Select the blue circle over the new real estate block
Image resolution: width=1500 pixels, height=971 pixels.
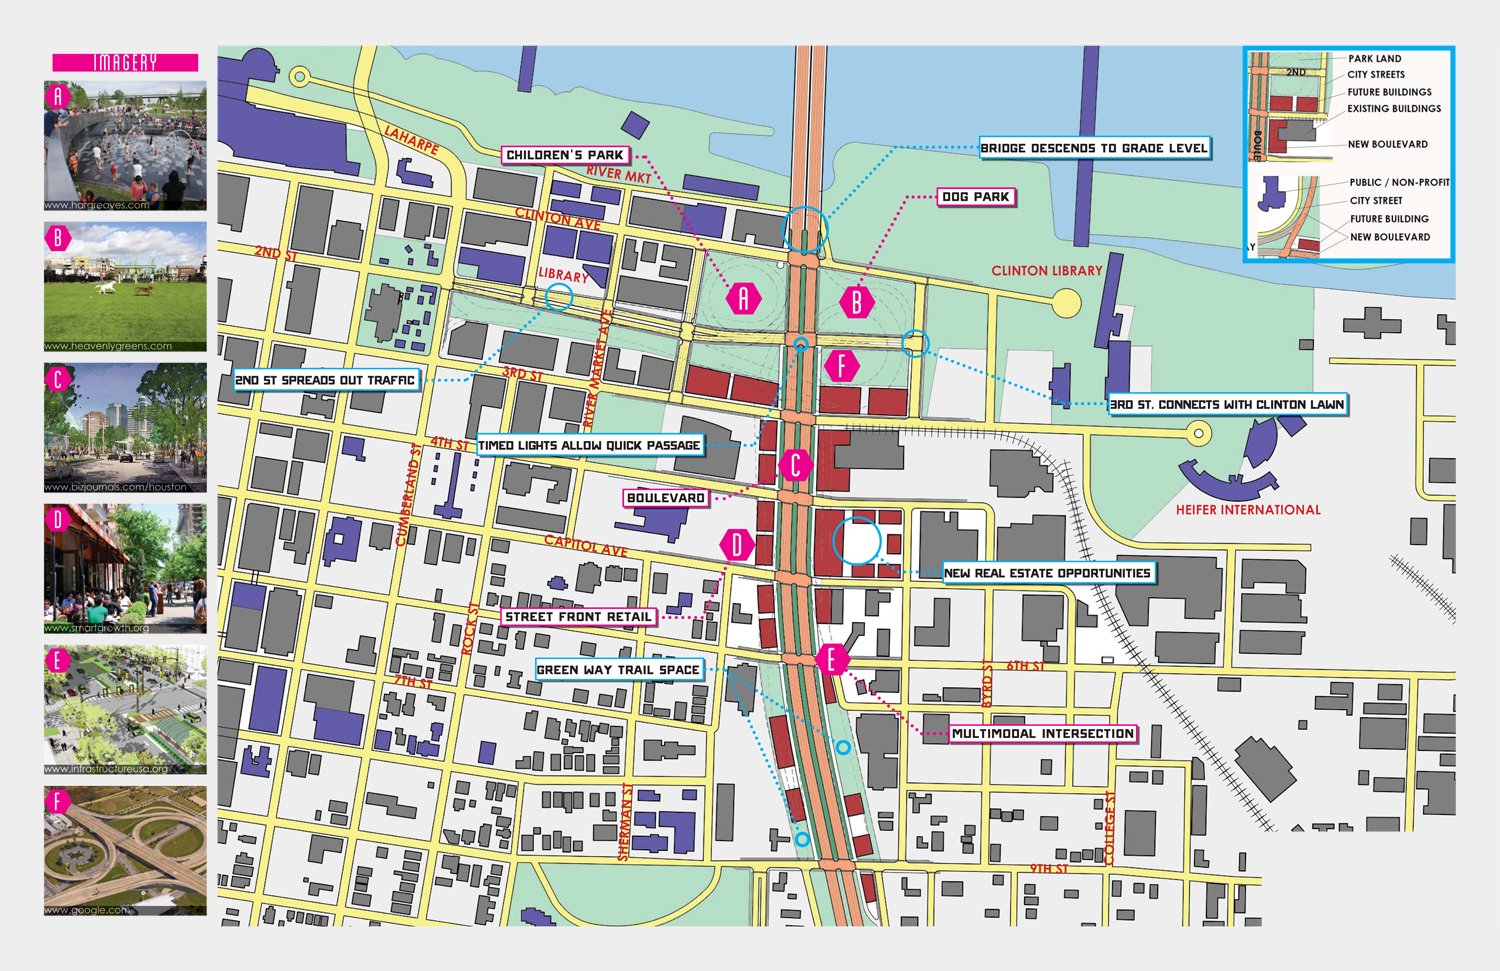(x=857, y=541)
